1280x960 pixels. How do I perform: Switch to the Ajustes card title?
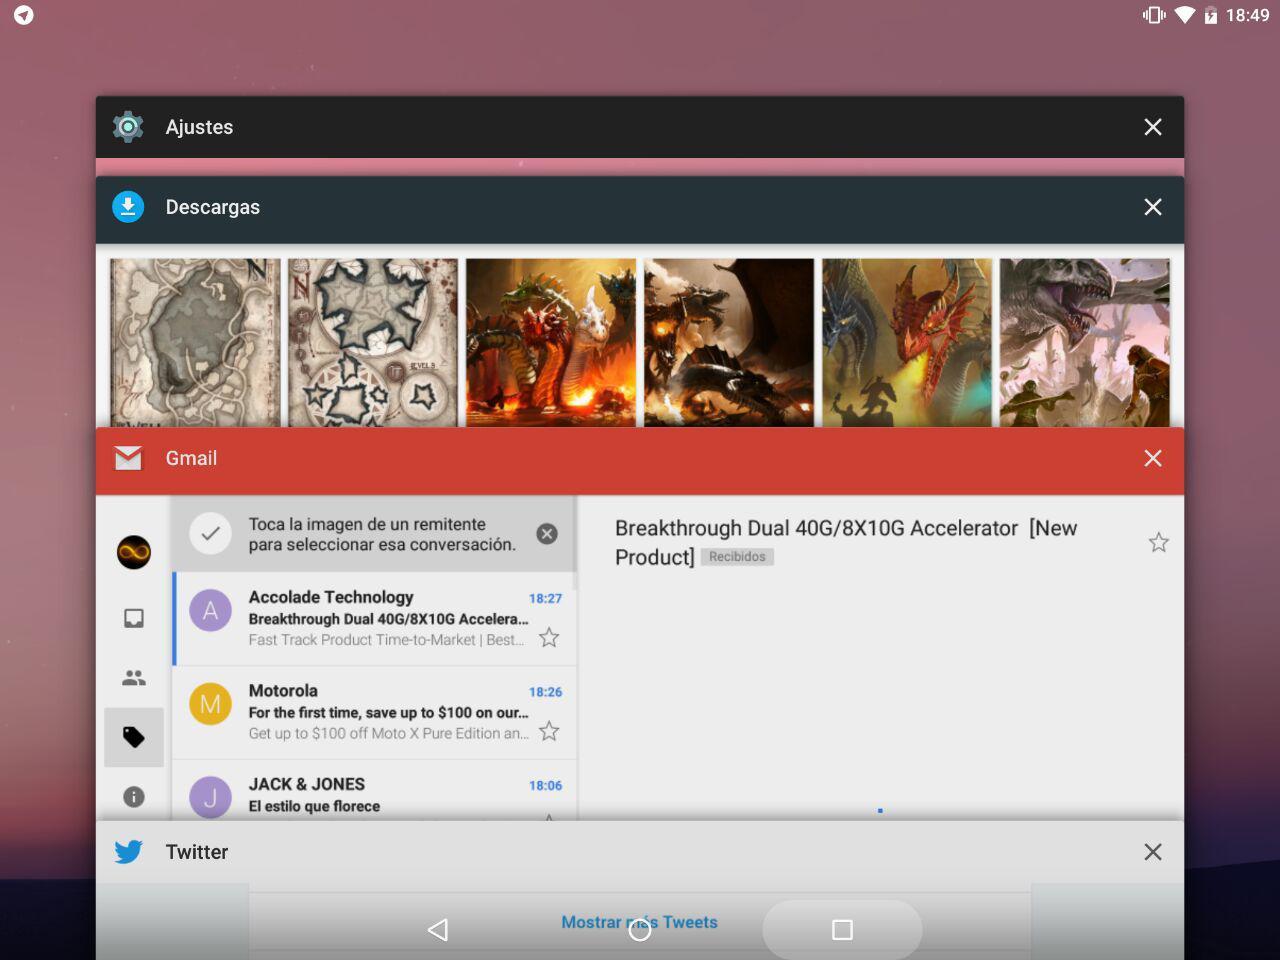[199, 127]
